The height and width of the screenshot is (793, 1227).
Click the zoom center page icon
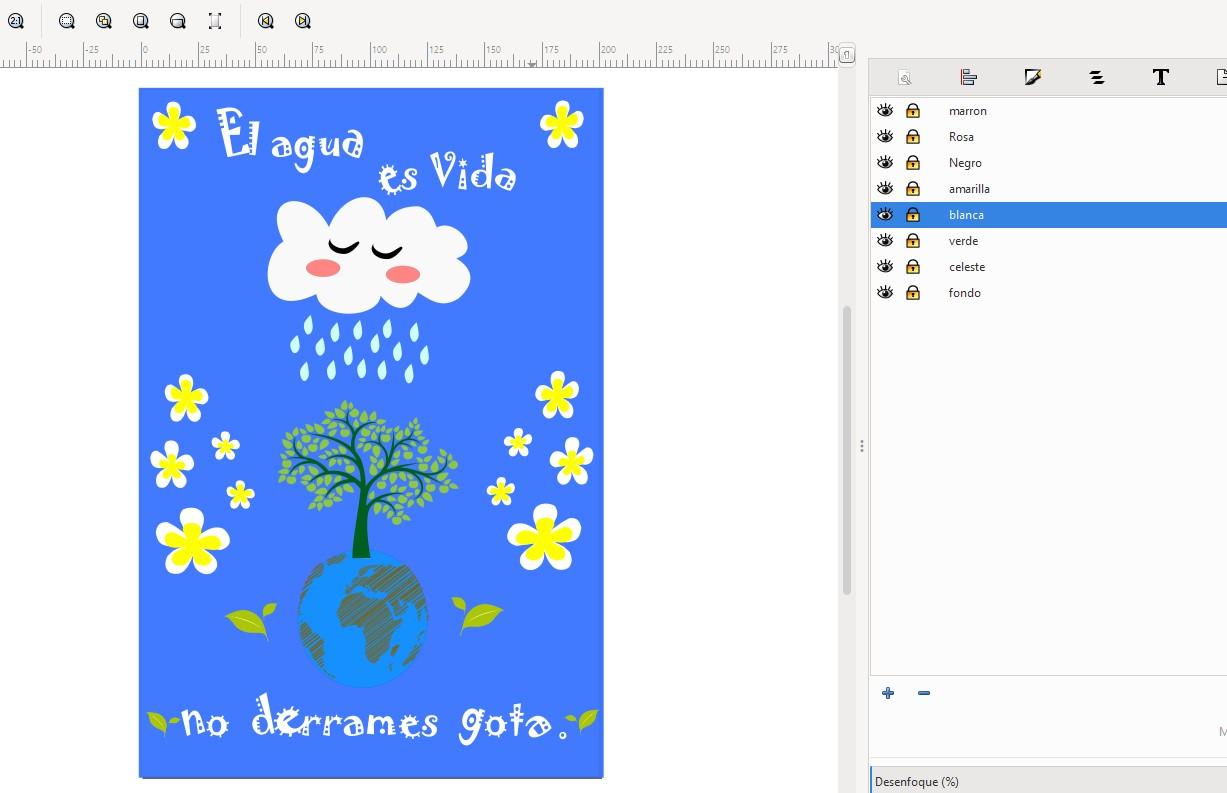coord(215,21)
